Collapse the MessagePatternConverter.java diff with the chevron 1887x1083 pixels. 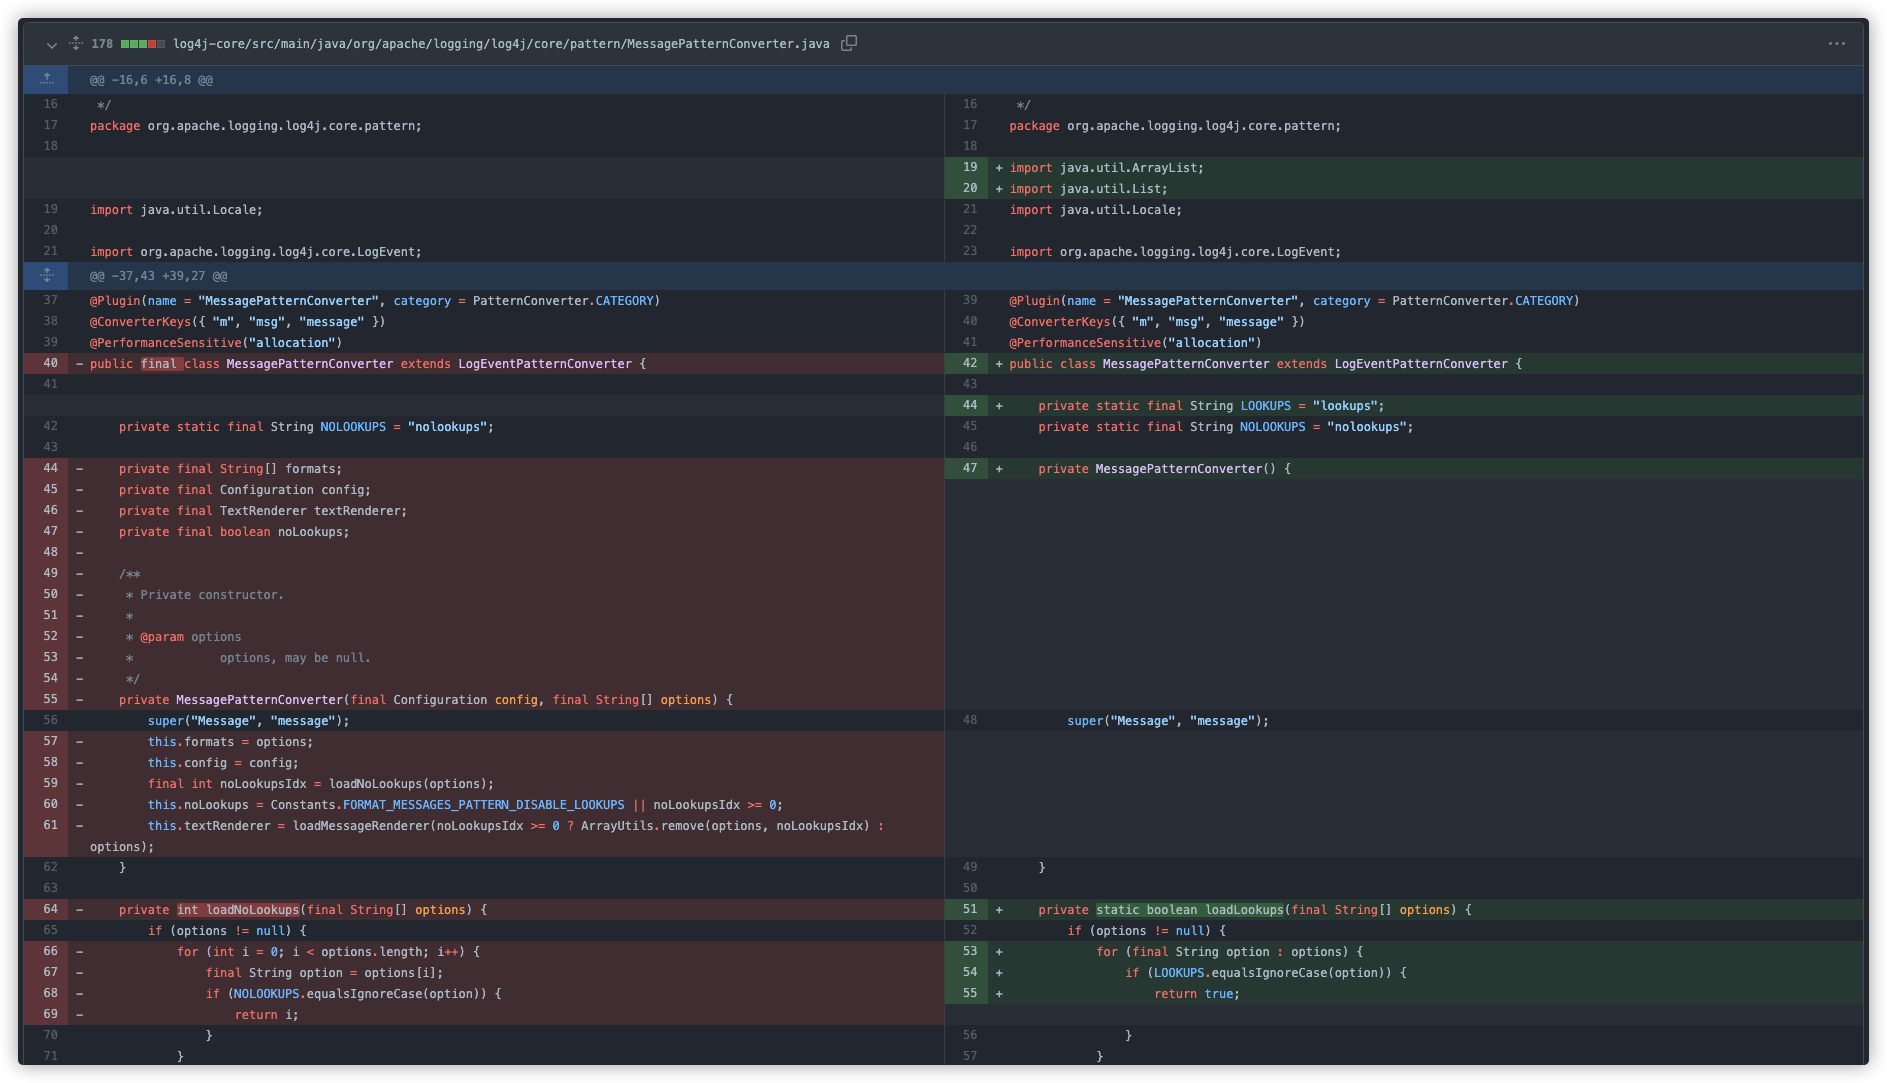coord(52,44)
